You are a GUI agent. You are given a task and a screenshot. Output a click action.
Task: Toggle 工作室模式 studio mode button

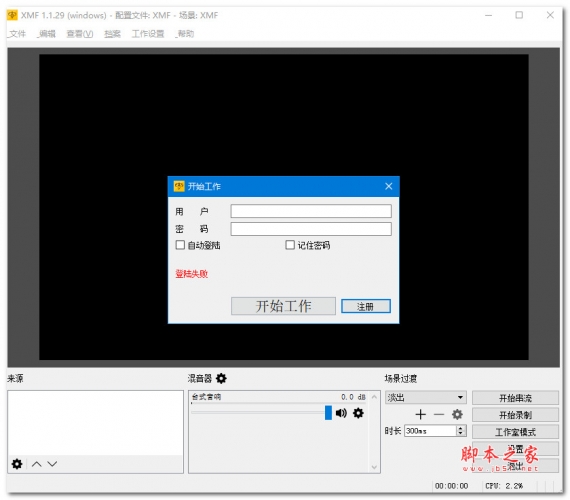(515, 432)
